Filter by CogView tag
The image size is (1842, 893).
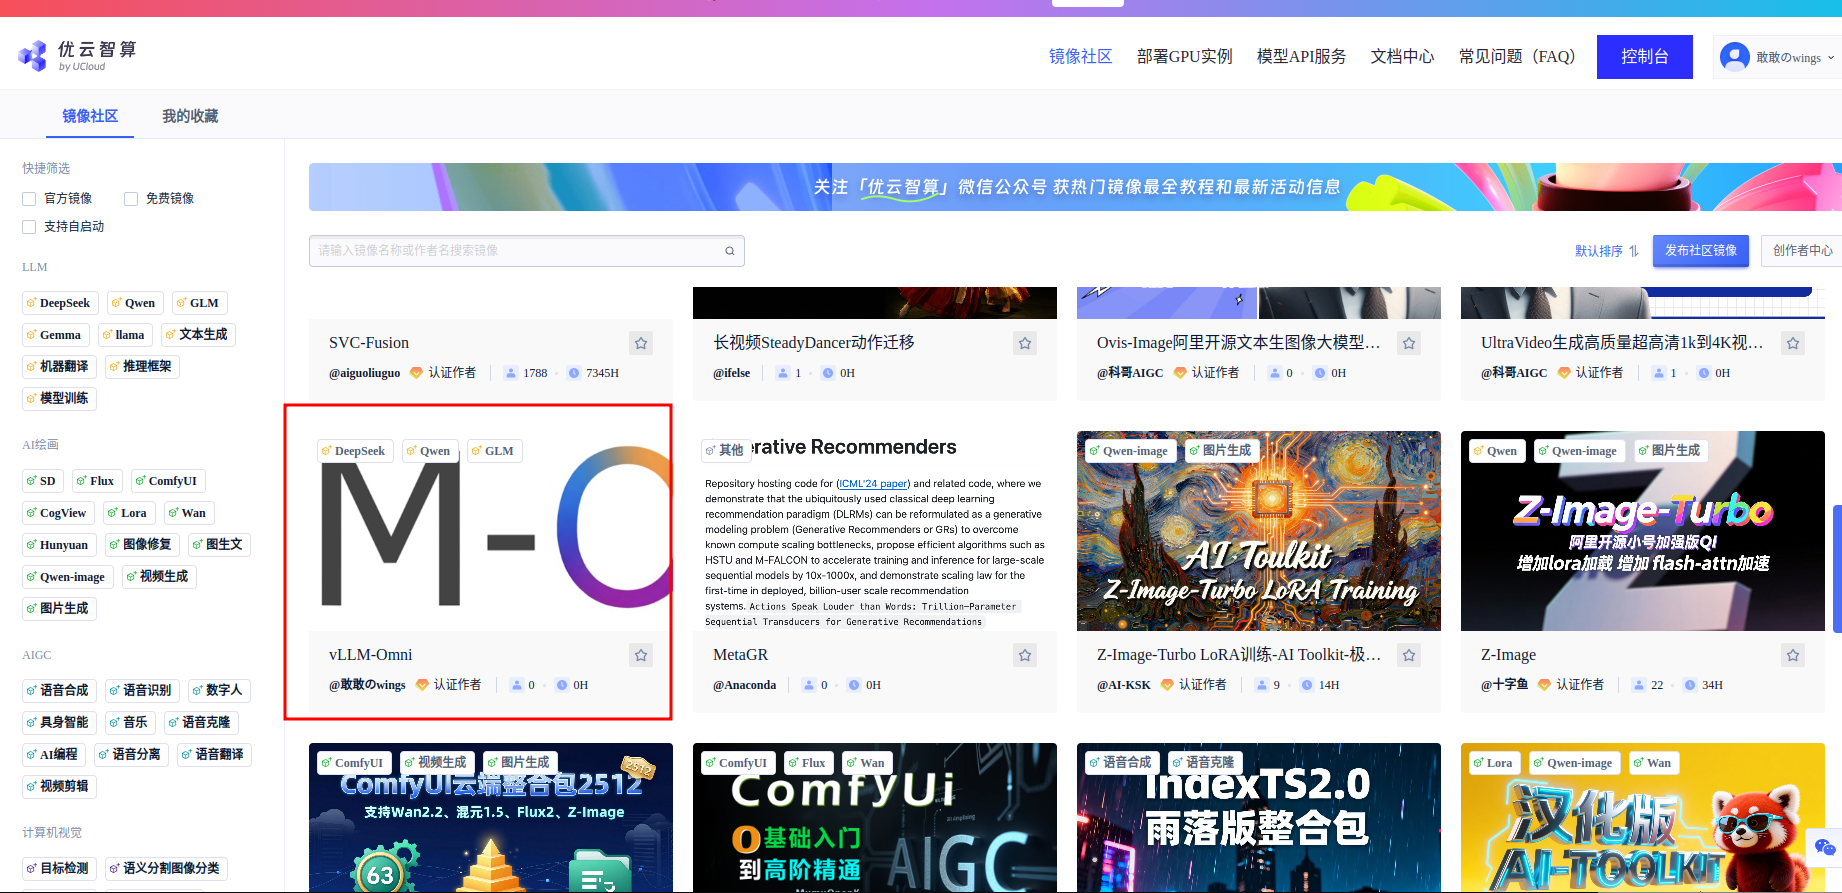[58, 513]
